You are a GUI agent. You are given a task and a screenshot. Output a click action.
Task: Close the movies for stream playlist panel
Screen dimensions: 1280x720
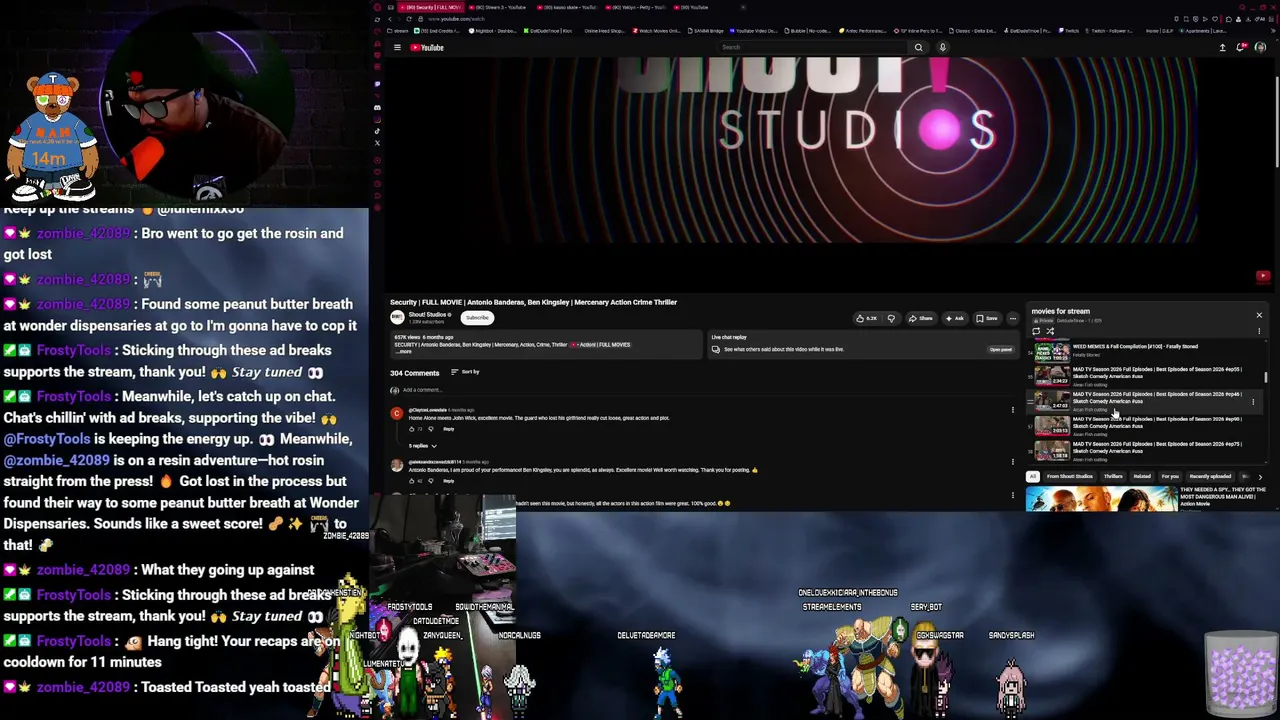(1259, 315)
